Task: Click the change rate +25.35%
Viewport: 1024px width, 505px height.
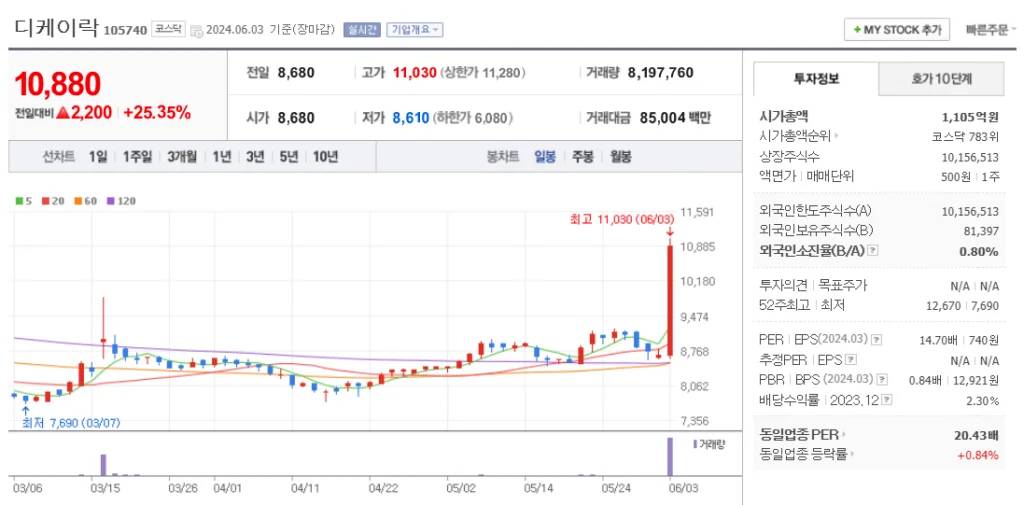Action: 157,113
